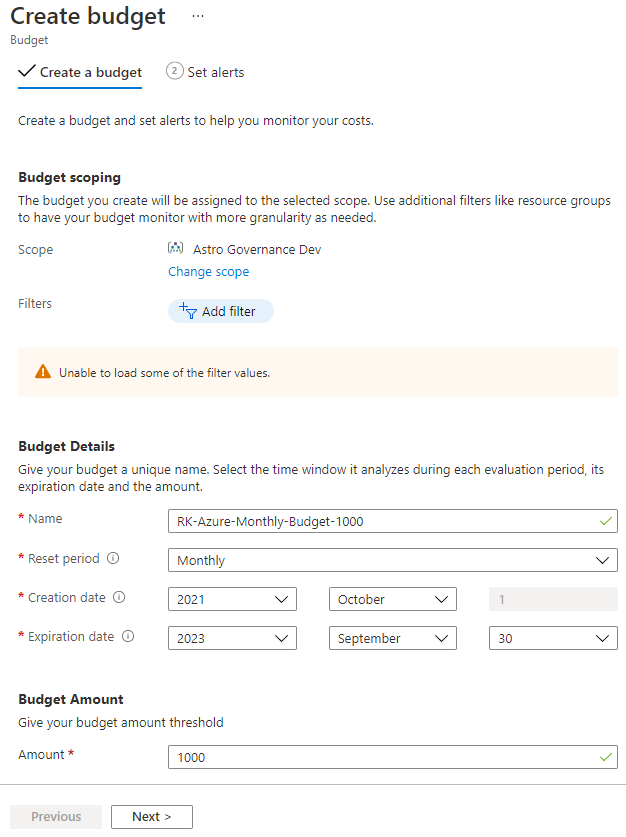Switch to the Set alerts tab
The width and height of the screenshot is (626, 837).
[x=215, y=72]
